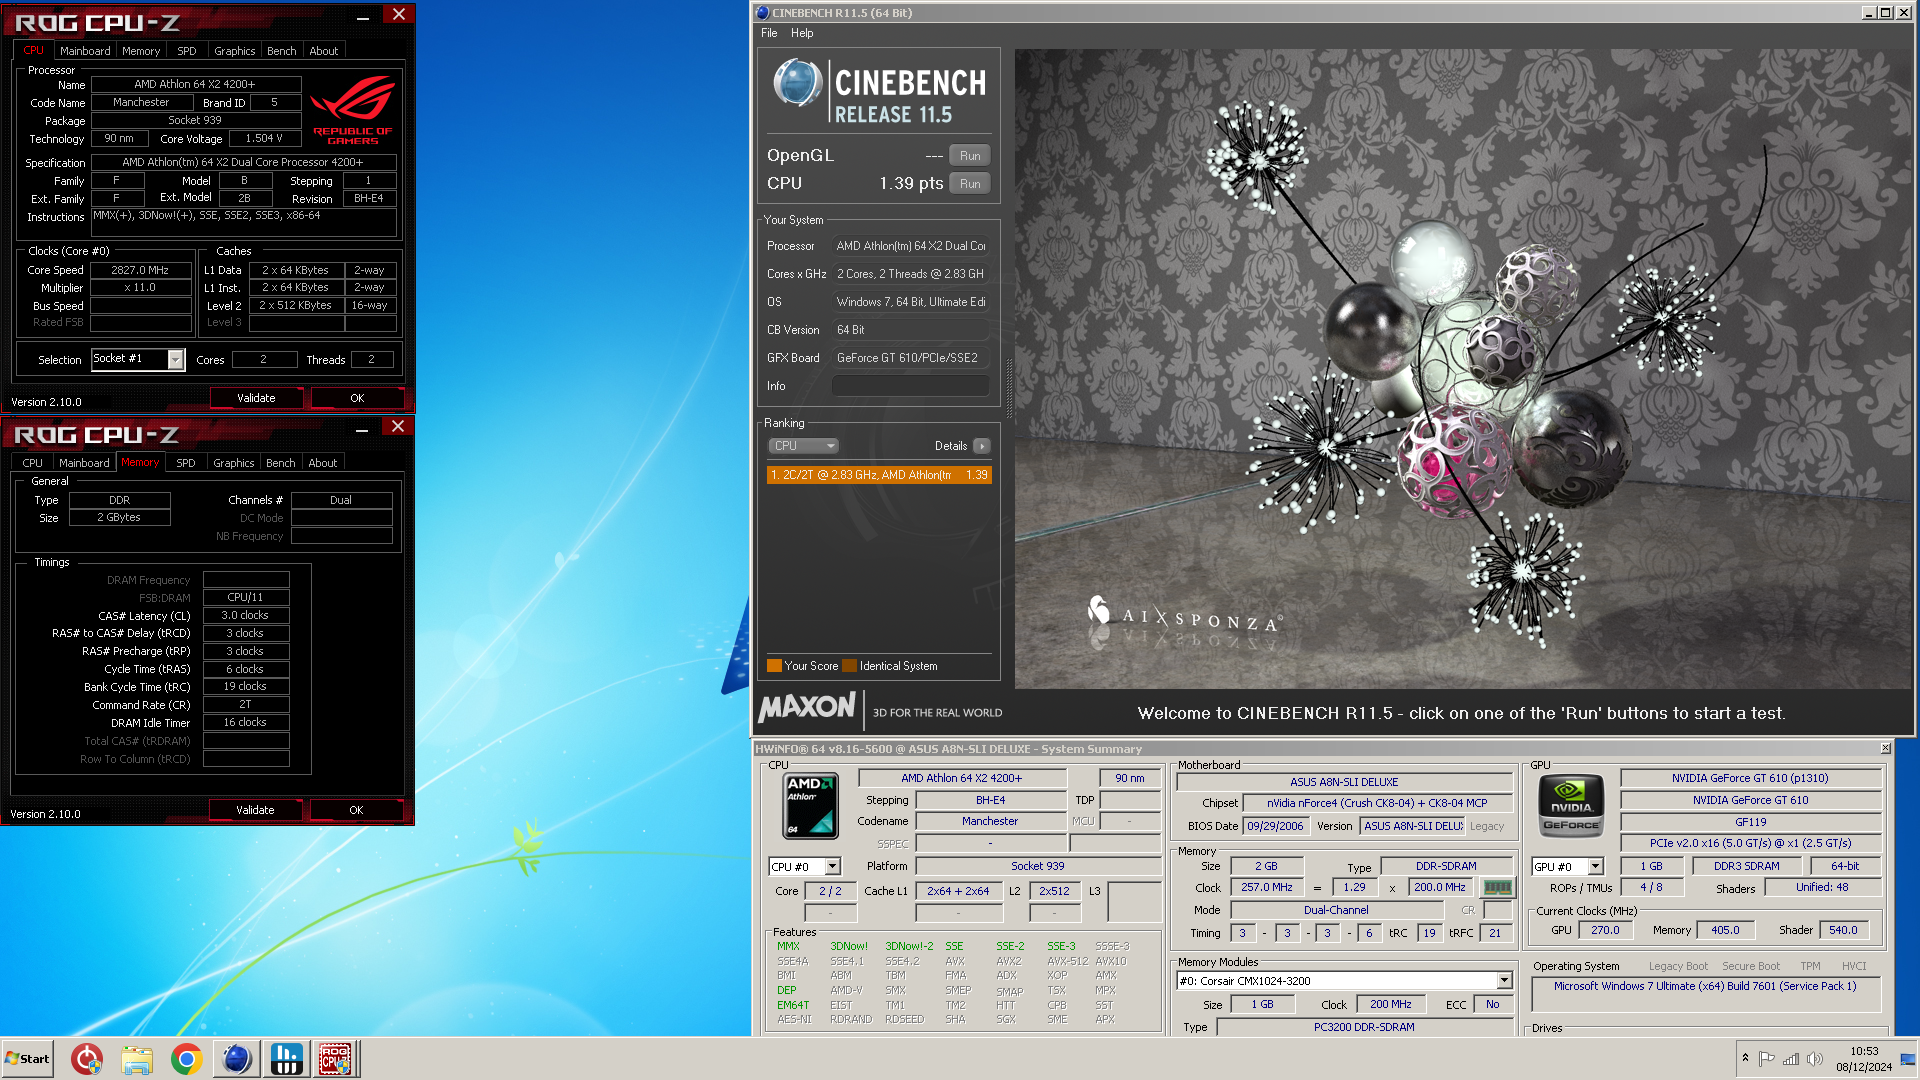Run the CPU test in Cinebench

coord(970,184)
